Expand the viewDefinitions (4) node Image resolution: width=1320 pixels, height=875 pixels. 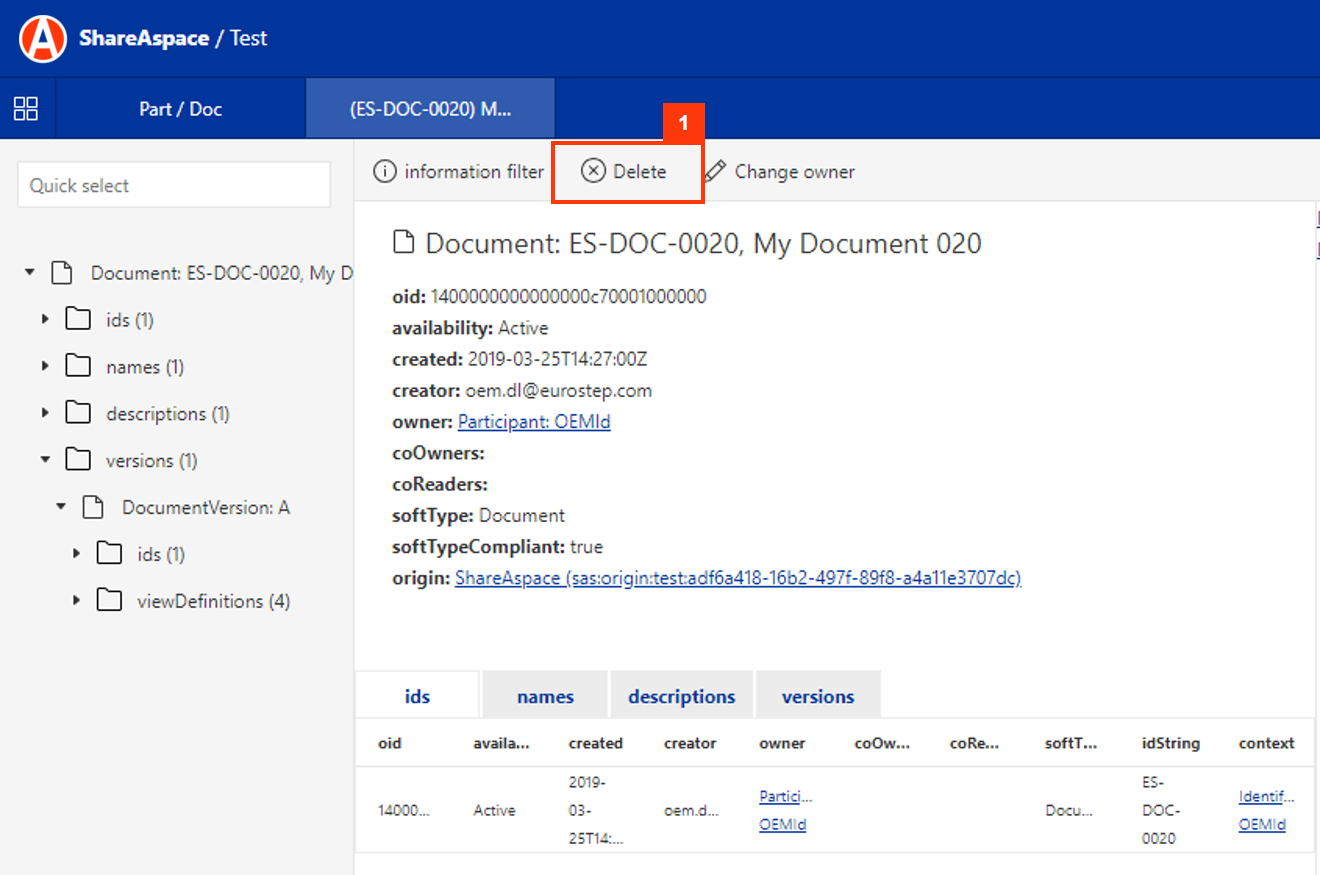(77, 601)
